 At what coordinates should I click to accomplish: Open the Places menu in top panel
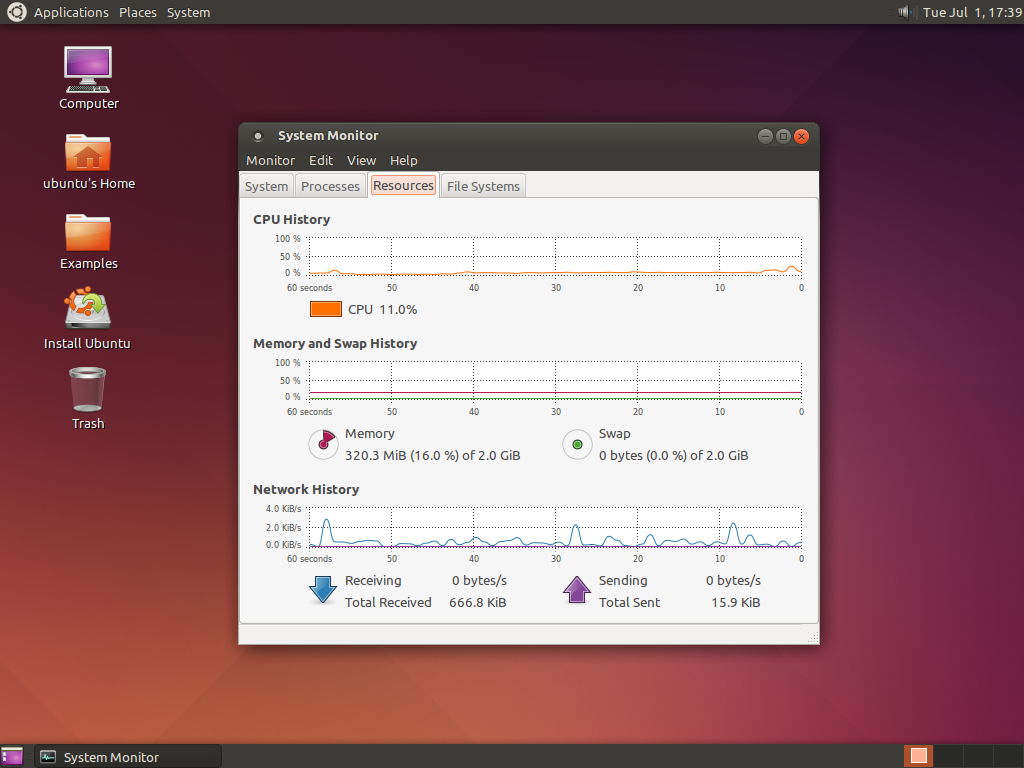click(138, 12)
